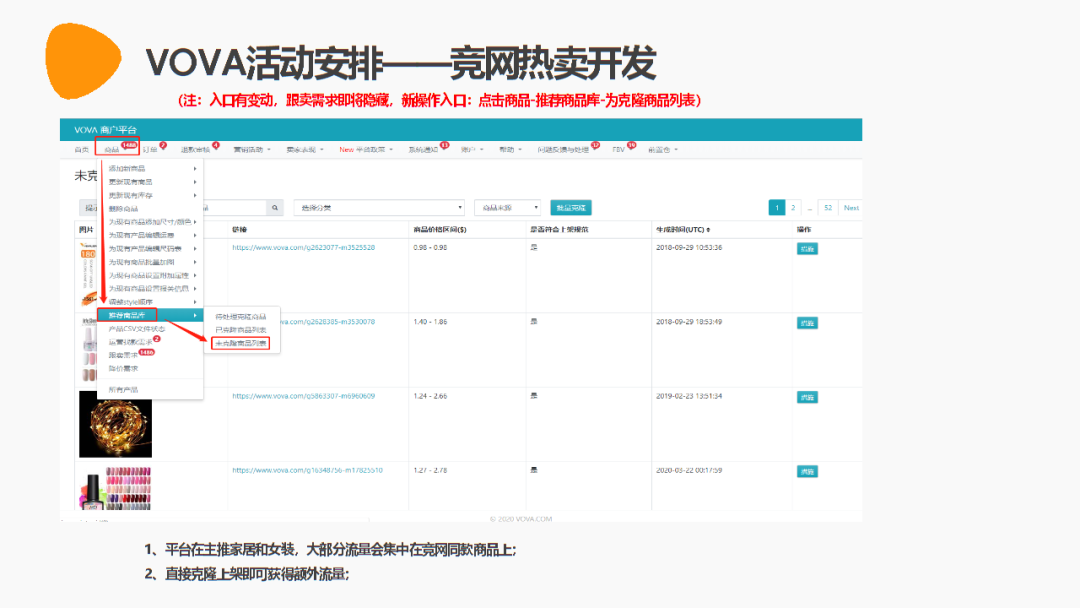The width and height of the screenshot is (1080, 608).
Task: Expand the 账户 nav dropdown
Action: [472, 149]
